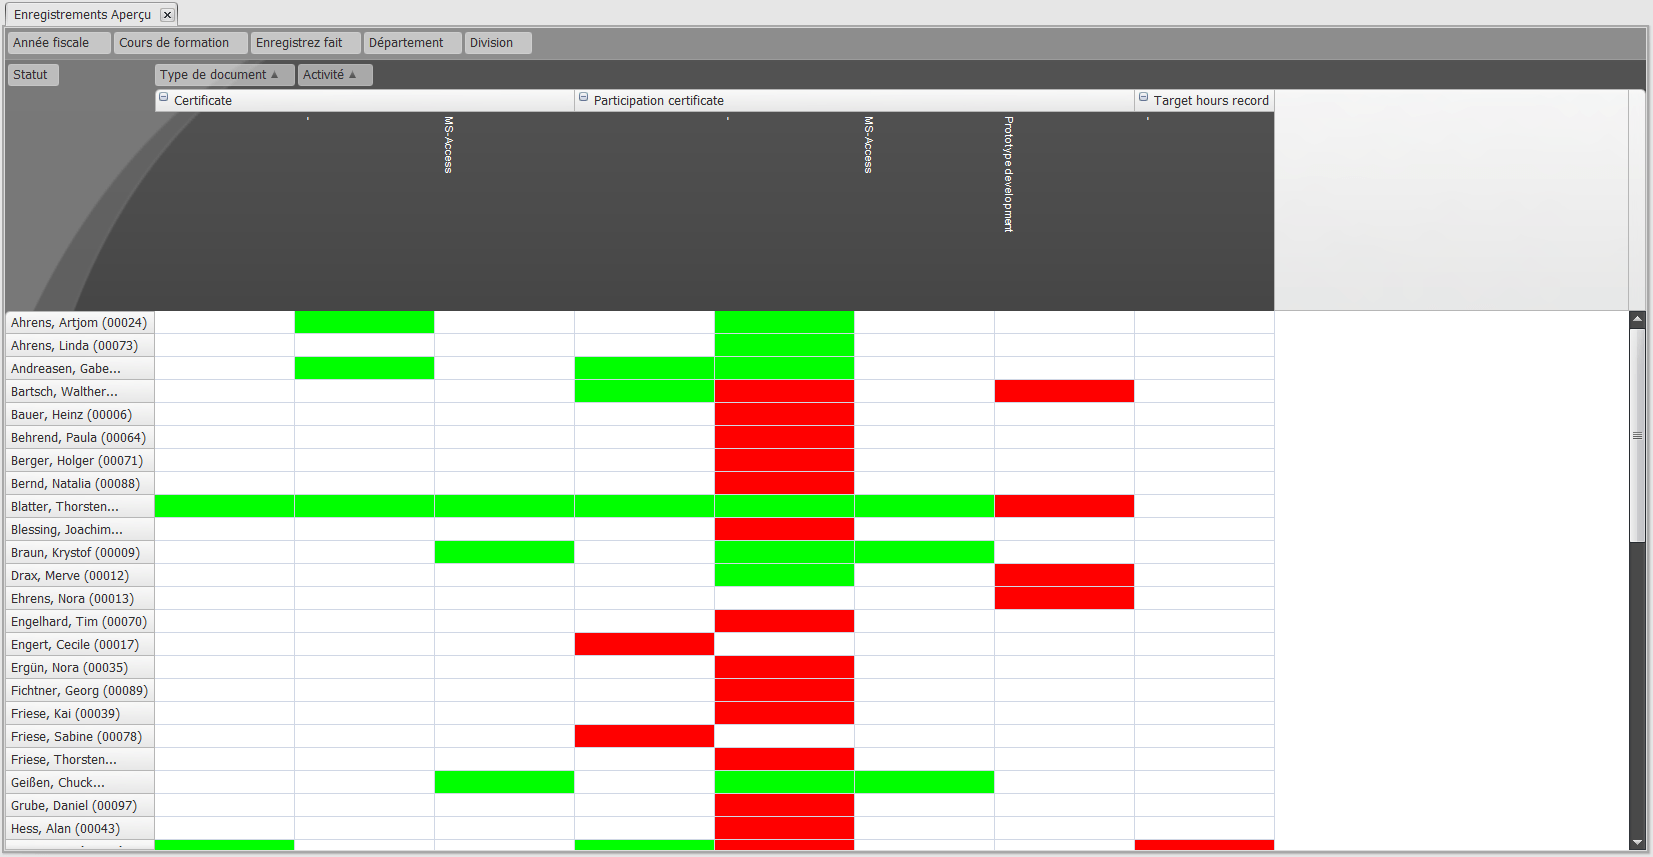Image resolution: width=1653 pixels, height=857 pixels.
Task: Click MS-Access column header under Certificate
Action: [x=448, y=145]
